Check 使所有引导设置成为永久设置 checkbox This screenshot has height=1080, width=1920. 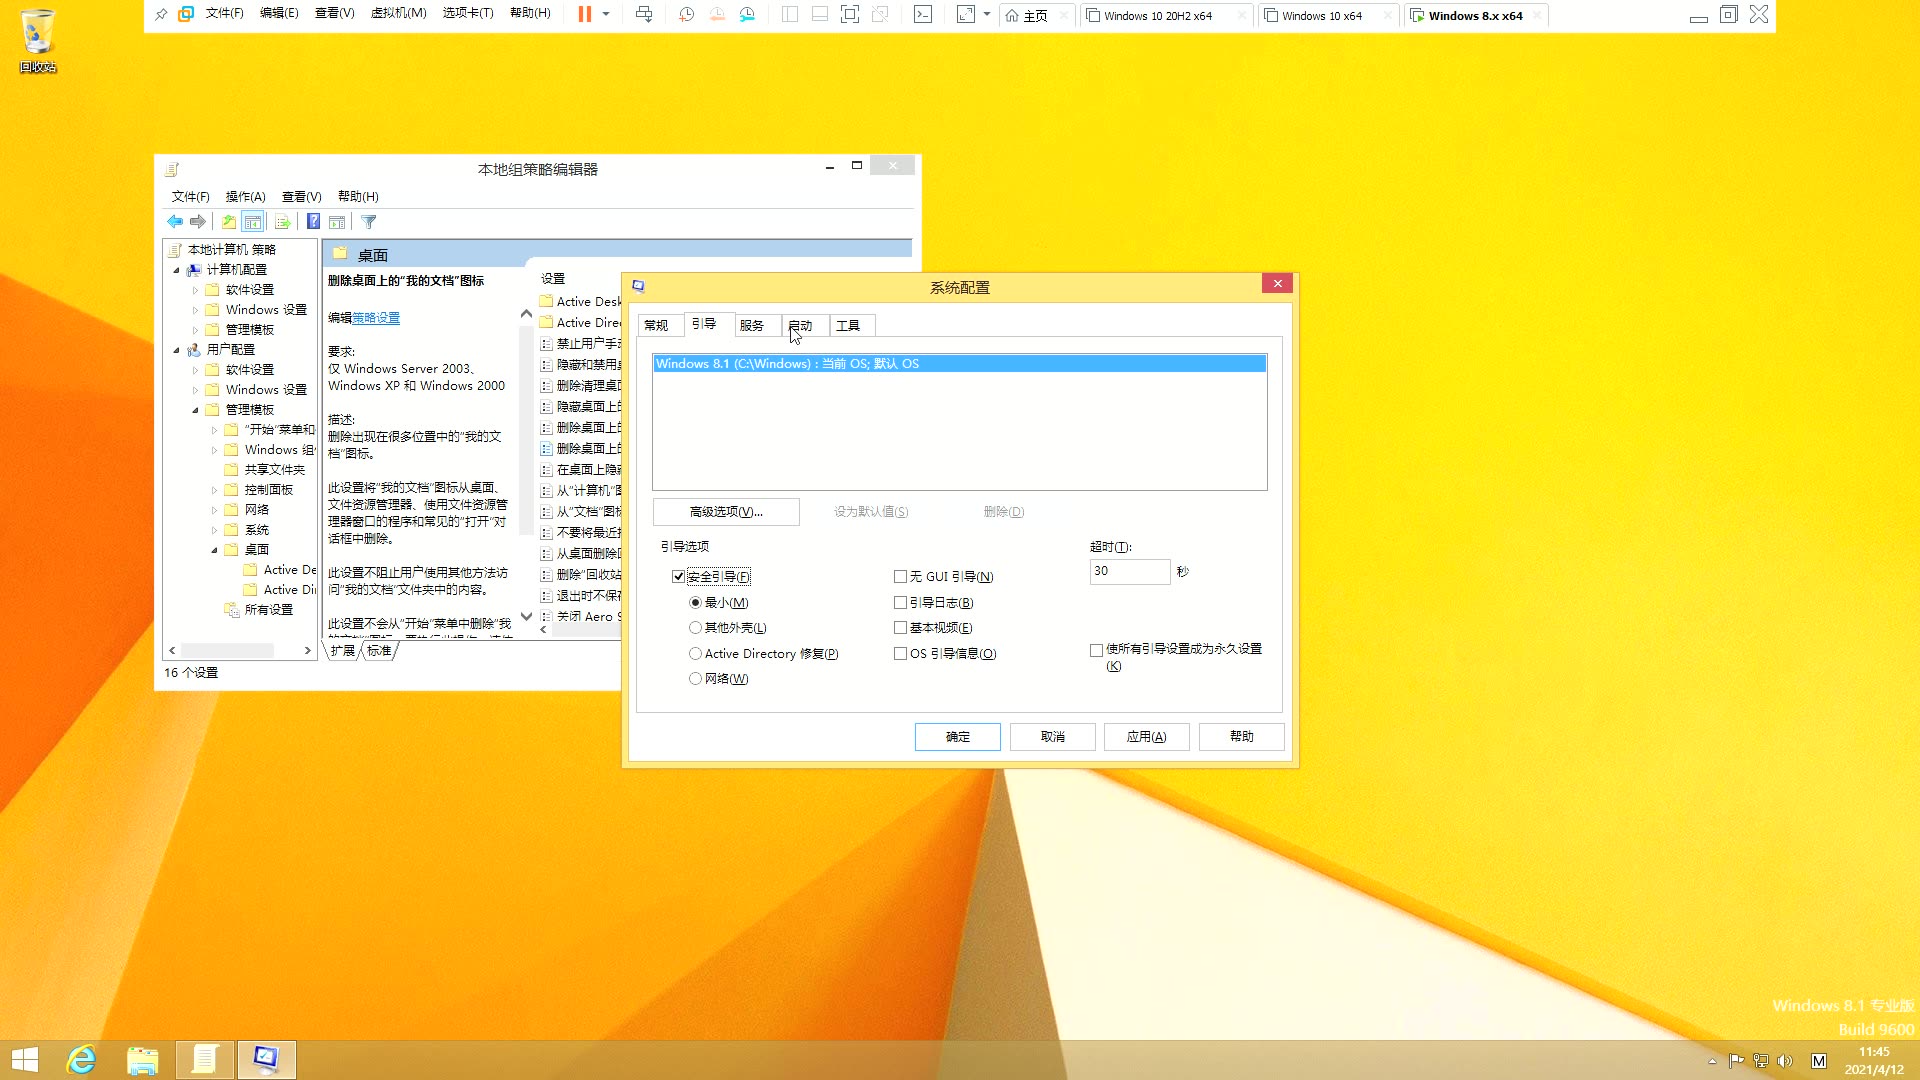pos(1096,650)
